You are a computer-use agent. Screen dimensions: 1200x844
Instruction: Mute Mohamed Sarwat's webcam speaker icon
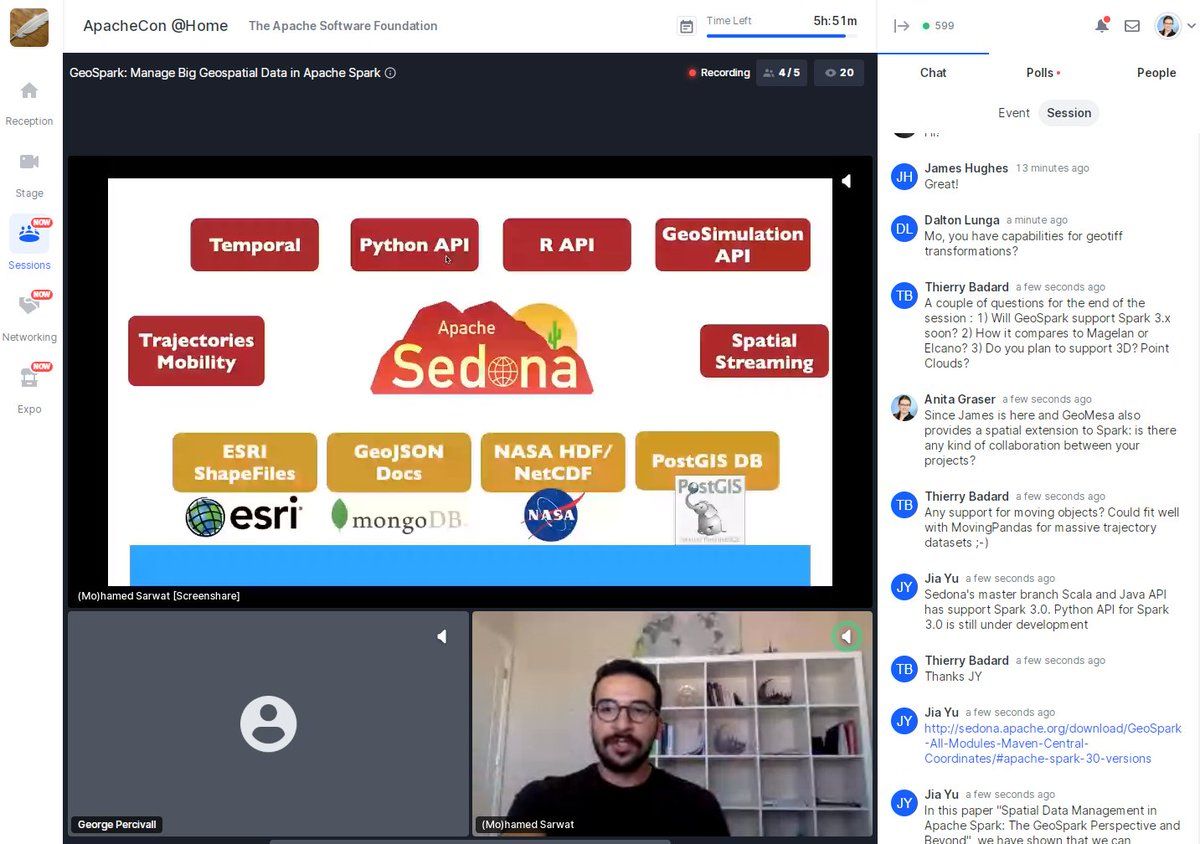point(847,636)
